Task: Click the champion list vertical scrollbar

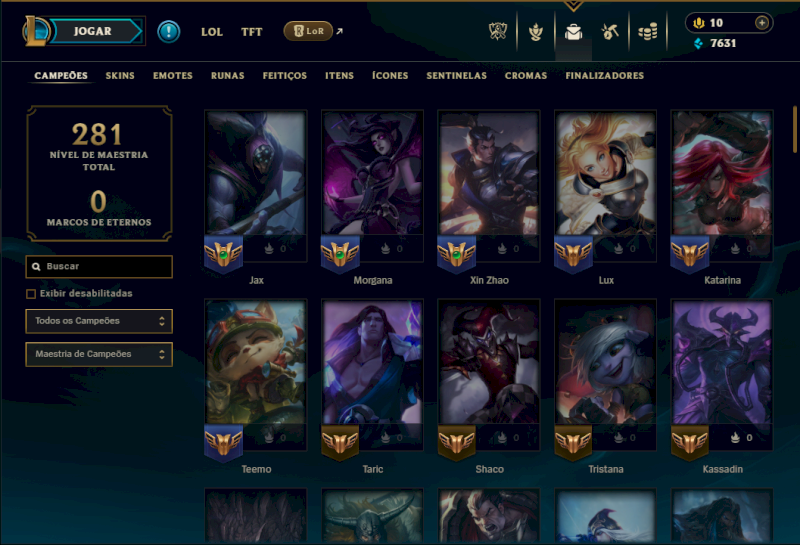Action: 794,129
